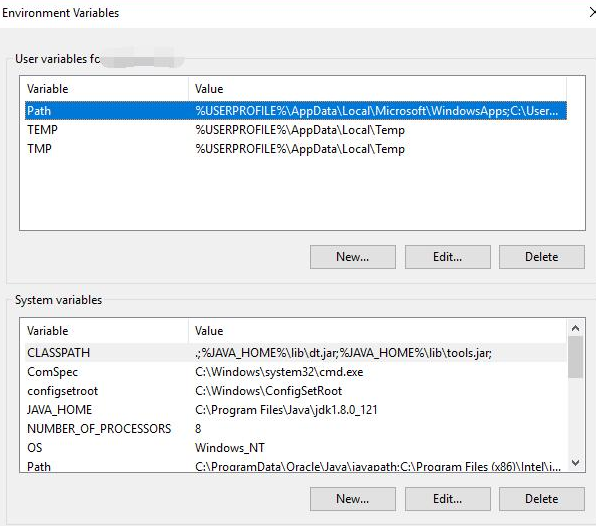Select the OS system variable row
The image size is (596, 526).
(x=296, y=448)
